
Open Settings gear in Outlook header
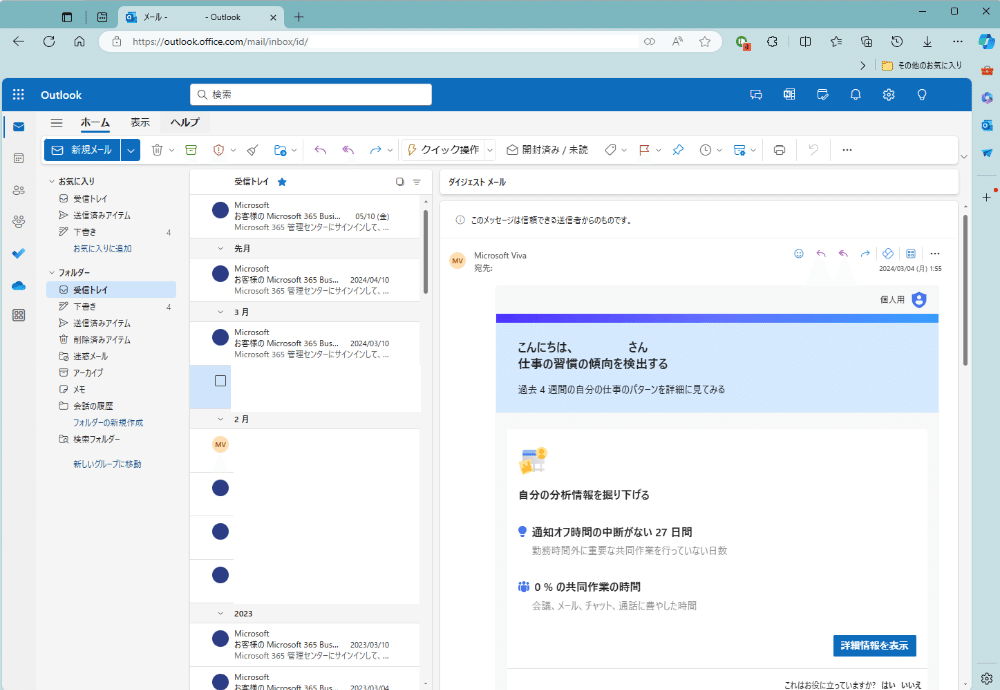(x=888, y=94)
